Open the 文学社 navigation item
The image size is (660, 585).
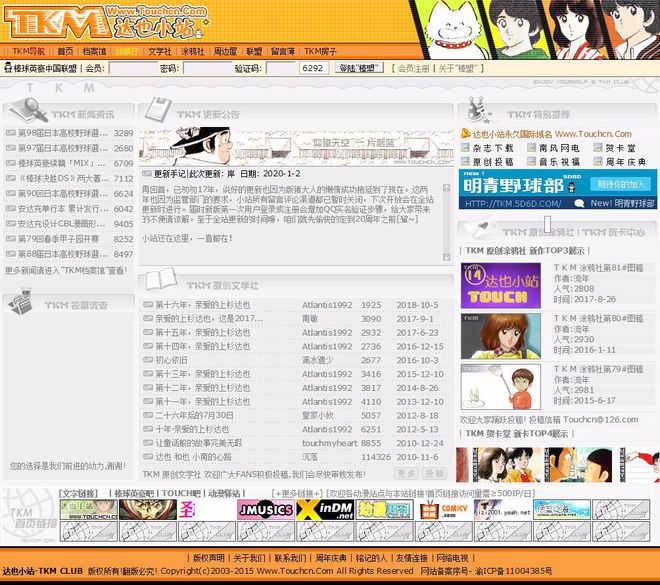(x=160, y=51)
